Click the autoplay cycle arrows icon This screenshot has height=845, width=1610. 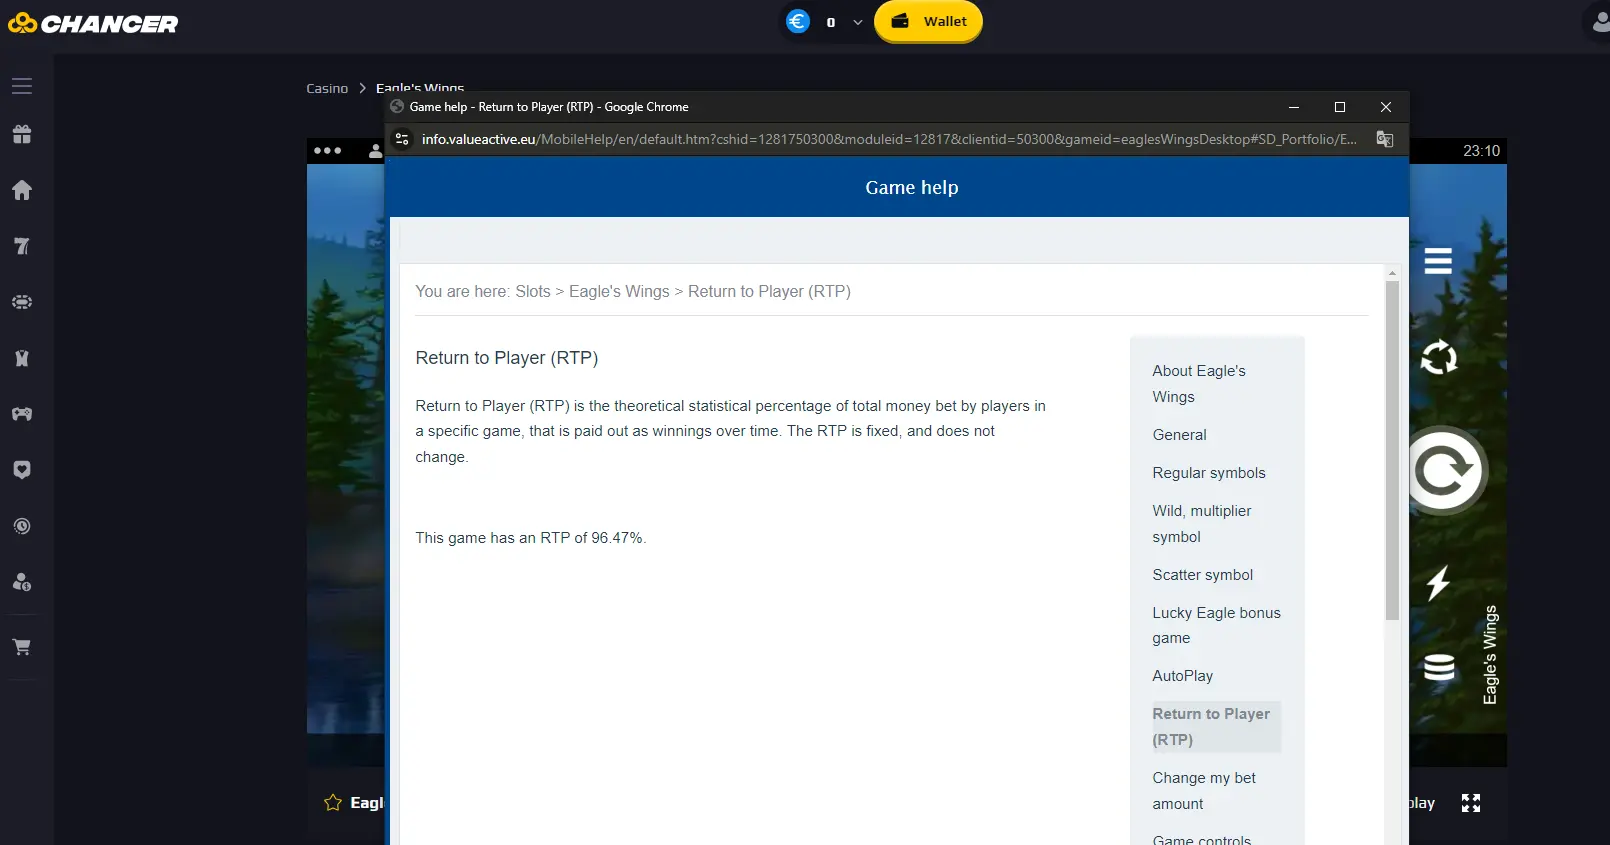pos(1439,357)
